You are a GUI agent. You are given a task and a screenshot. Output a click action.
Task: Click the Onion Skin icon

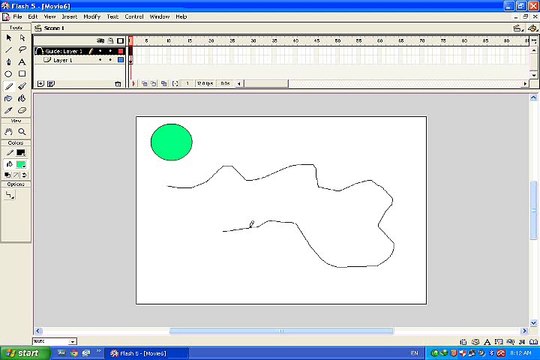click(x=145, y=83)
